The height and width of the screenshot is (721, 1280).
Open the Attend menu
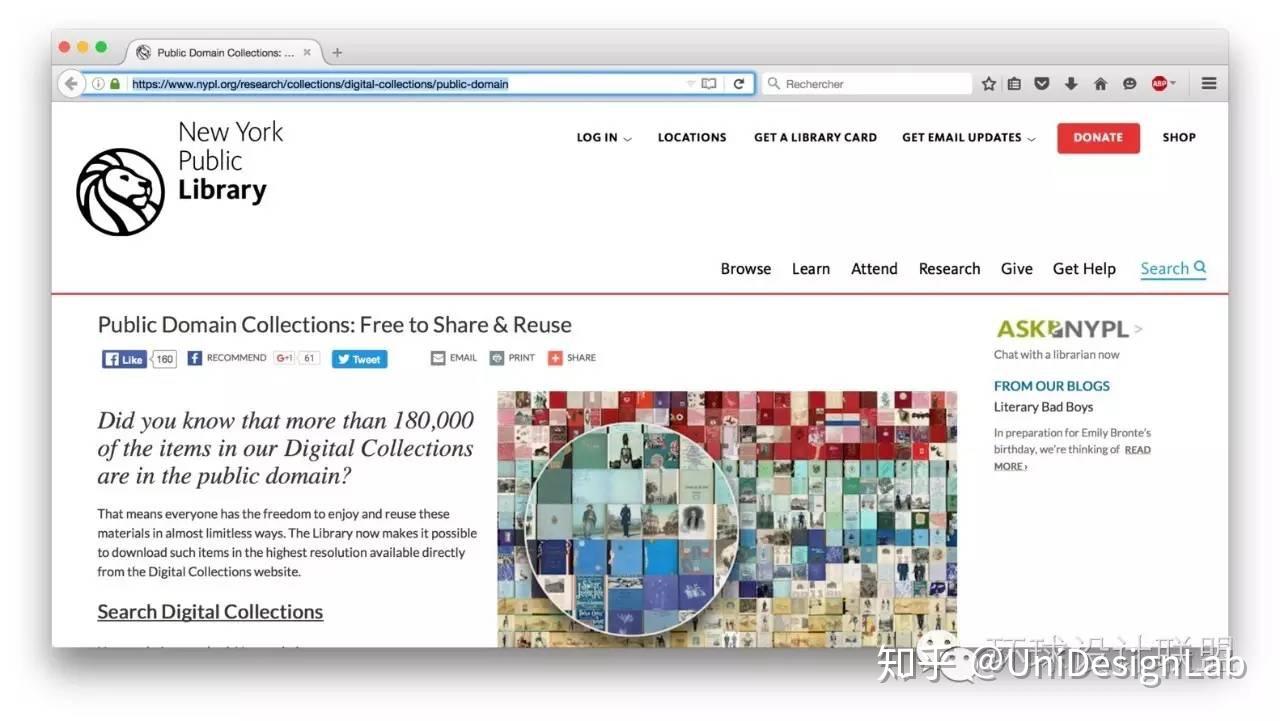tap(874, 269)
